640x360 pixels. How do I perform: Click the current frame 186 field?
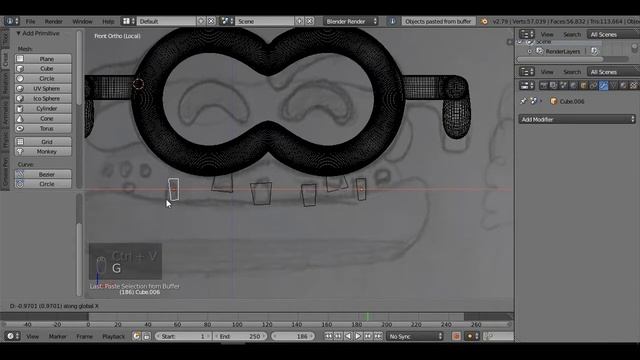[293, 336]
